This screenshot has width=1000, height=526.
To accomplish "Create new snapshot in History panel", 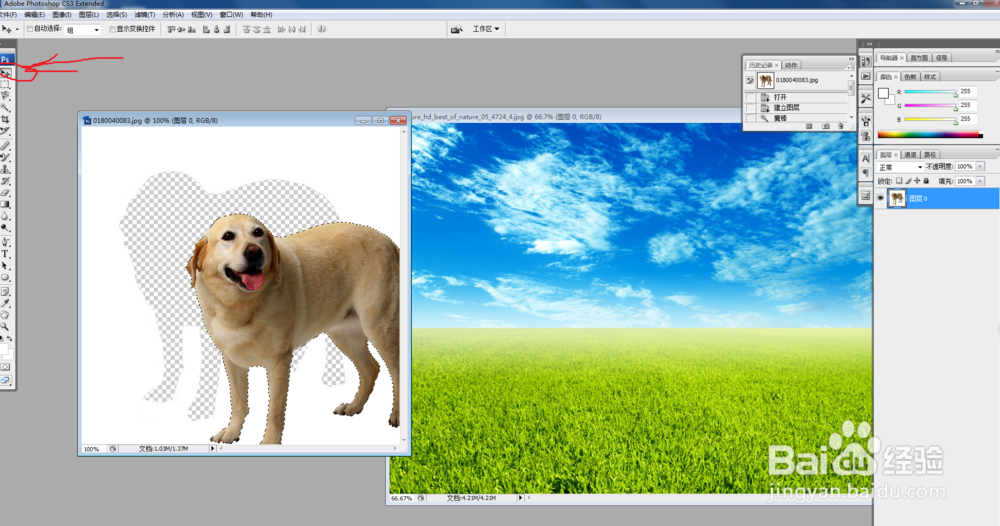I will pyautogui.click(x=825, y=126).
